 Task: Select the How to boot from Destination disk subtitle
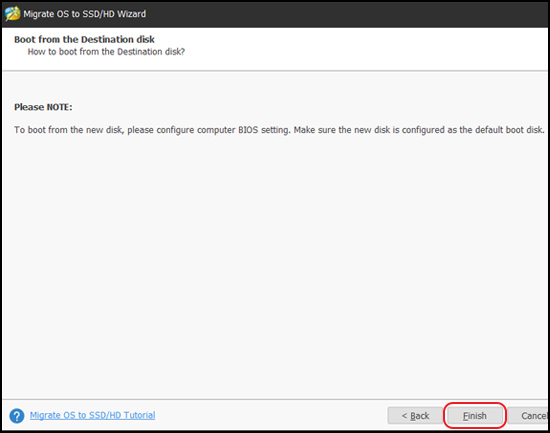(106, 52)
